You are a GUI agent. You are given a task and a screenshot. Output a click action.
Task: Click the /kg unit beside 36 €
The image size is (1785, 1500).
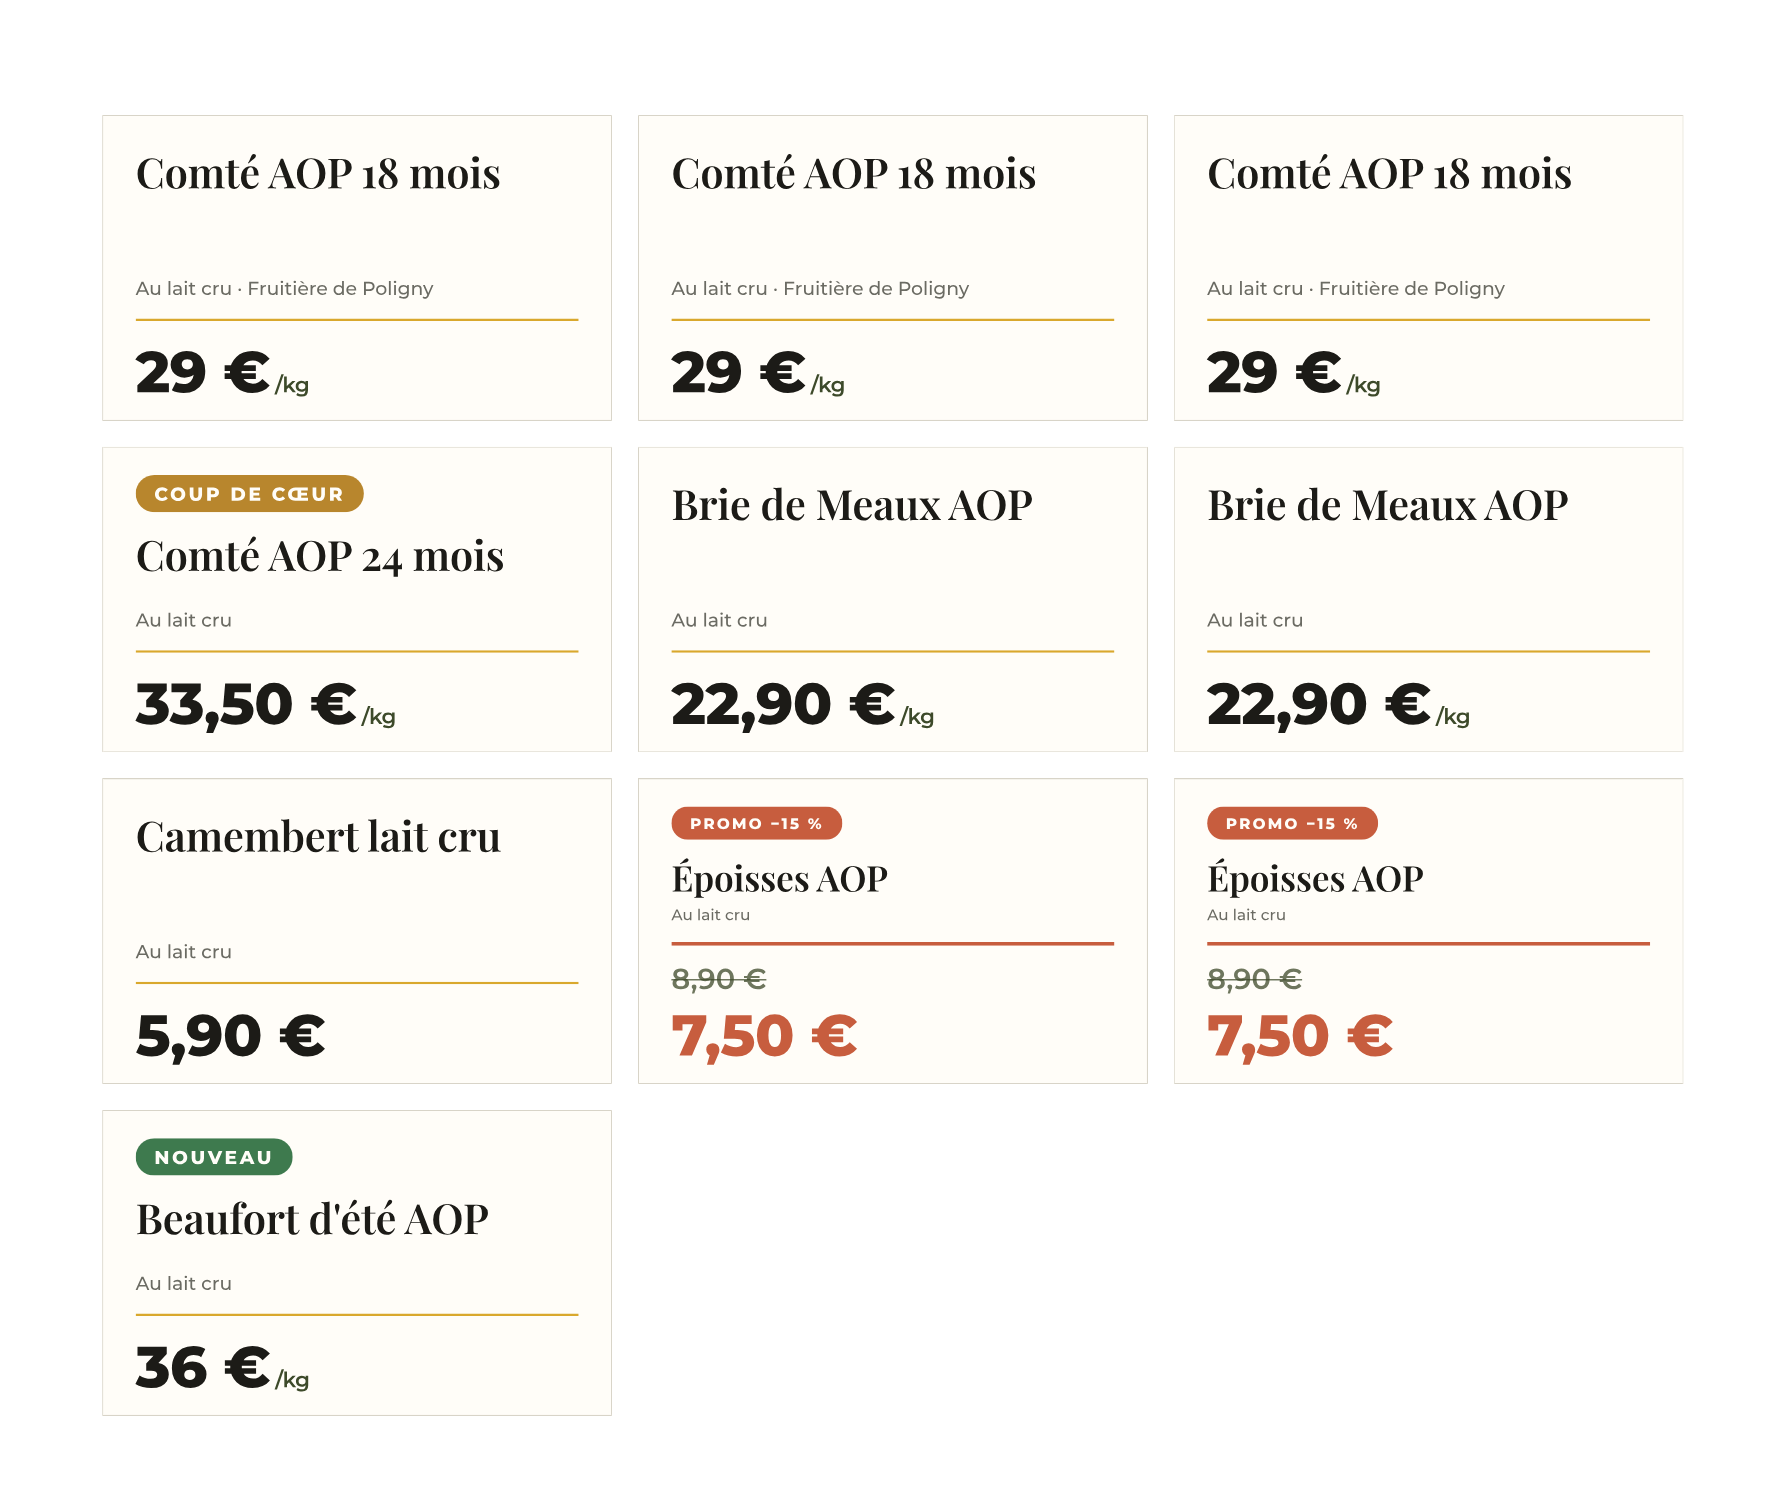(x=292, y=1380)
